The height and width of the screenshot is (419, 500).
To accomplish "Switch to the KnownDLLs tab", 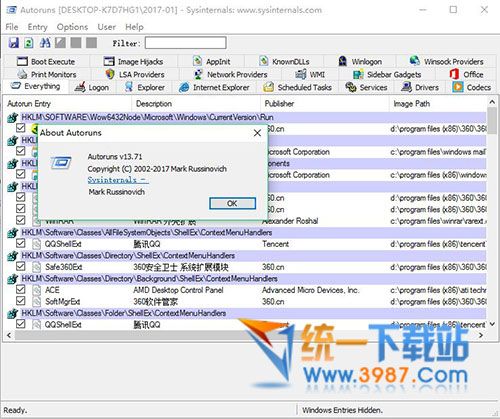I will tap(284, 61).
